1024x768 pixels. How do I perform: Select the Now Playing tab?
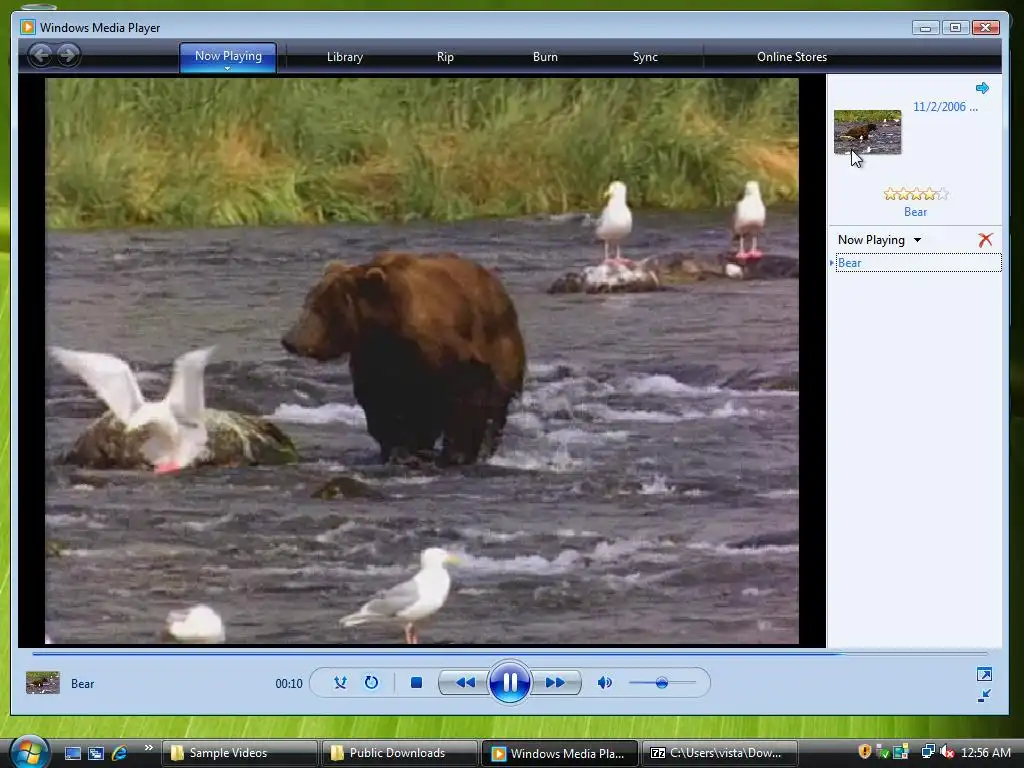(x=228, y=56)
